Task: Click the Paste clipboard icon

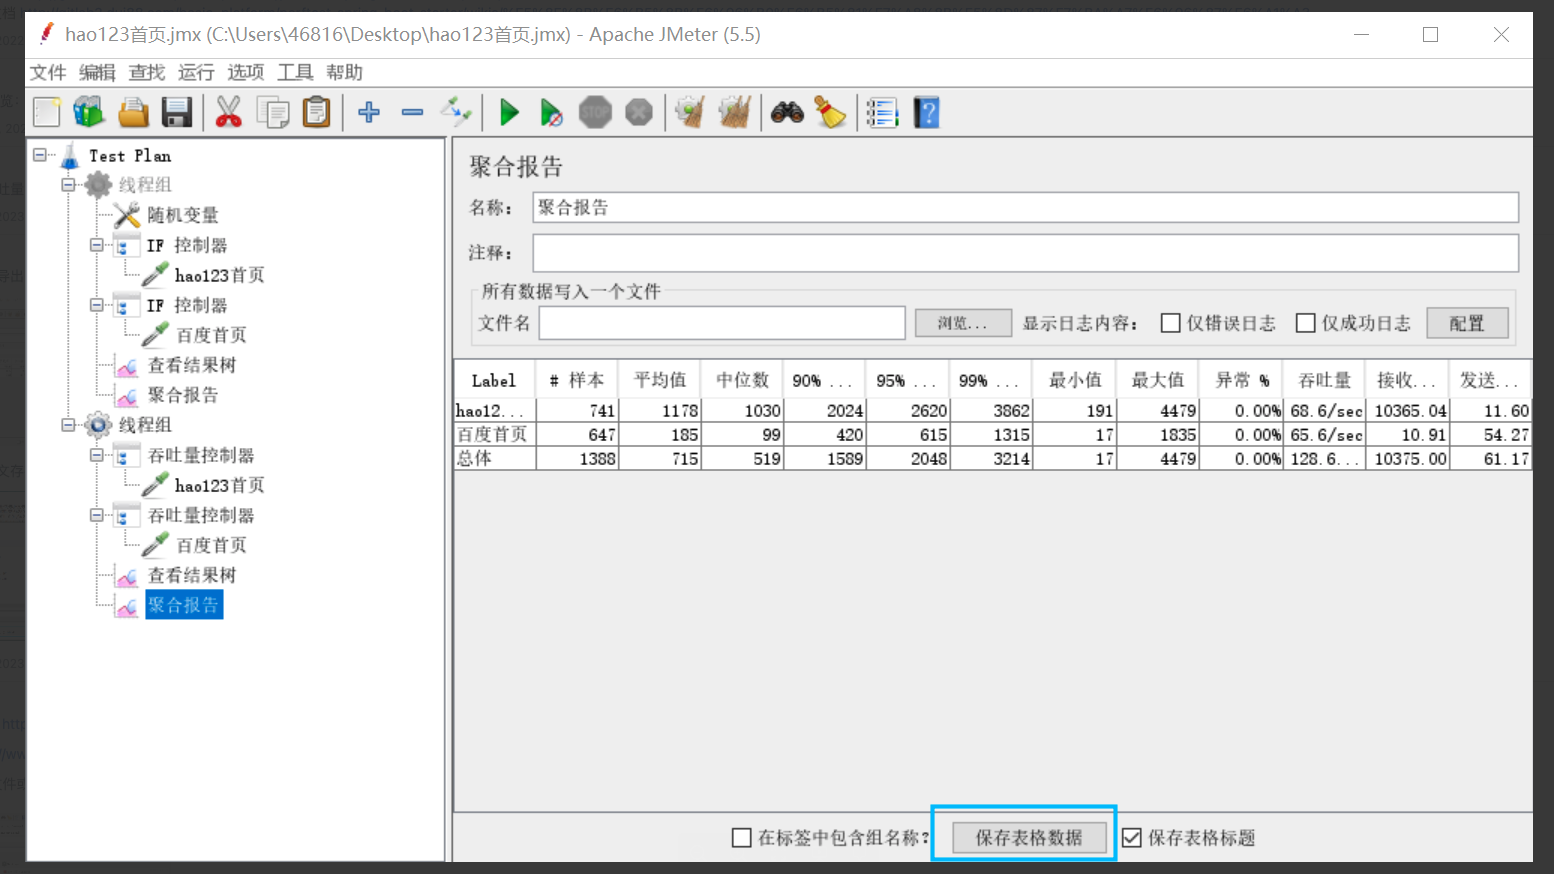Action: coord(317,112)
